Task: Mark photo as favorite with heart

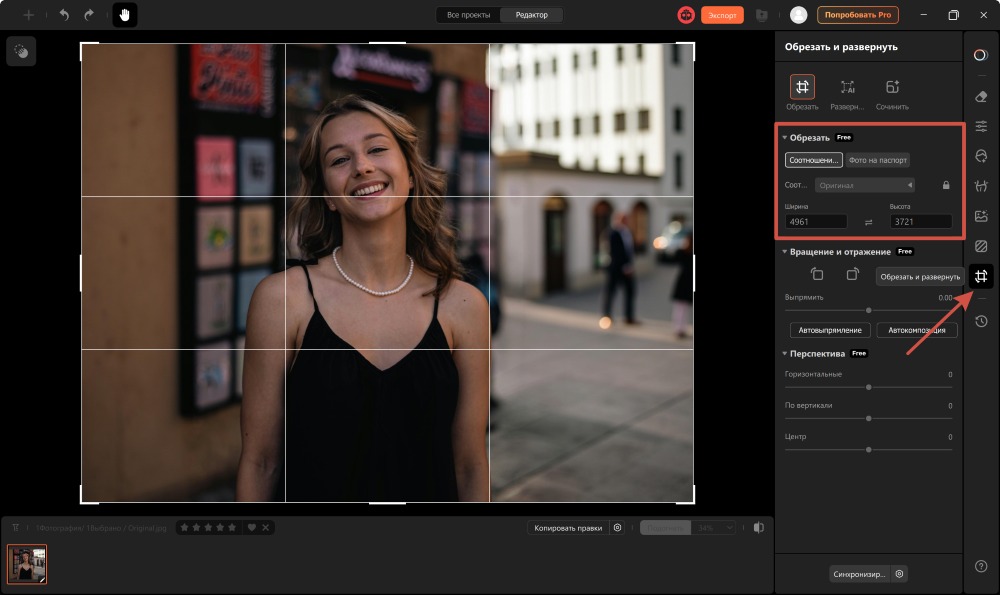Action: pos(252,527)
